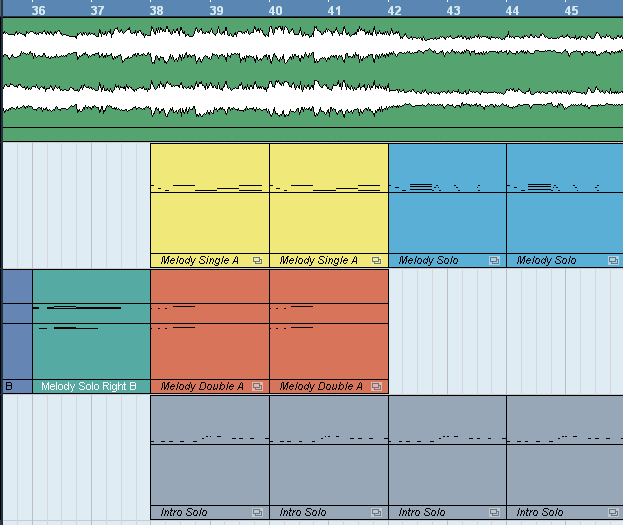The height and width of the screenshot is (525, 623).
Task: Click the icon on Intro Solo clip at bar 42
Action: point(494,512)
